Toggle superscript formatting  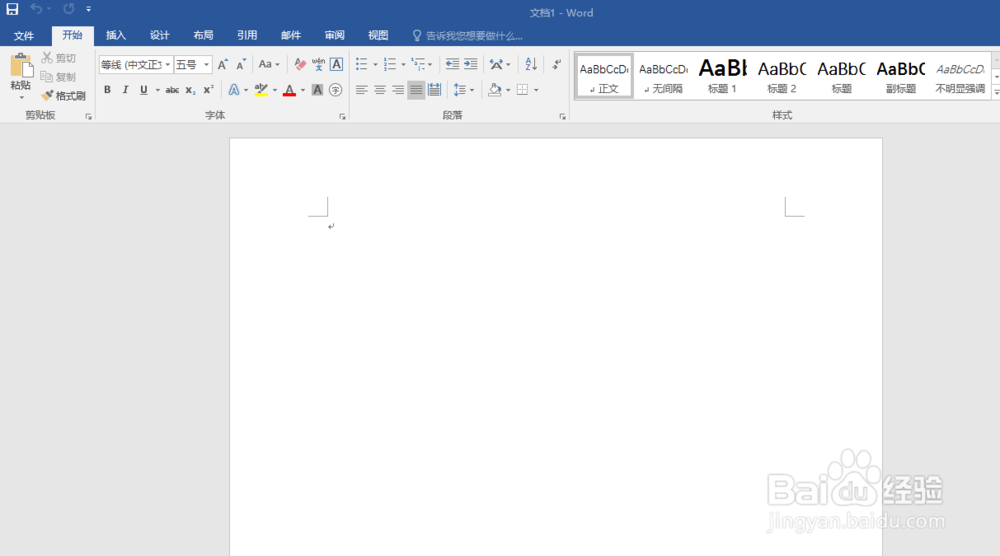(x=208, y=90)
